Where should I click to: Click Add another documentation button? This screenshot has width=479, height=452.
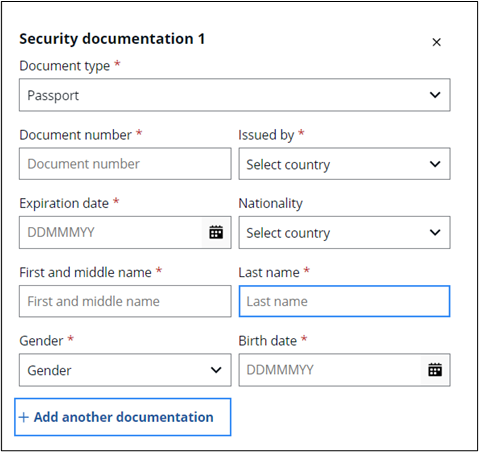(x=123, y=417)
